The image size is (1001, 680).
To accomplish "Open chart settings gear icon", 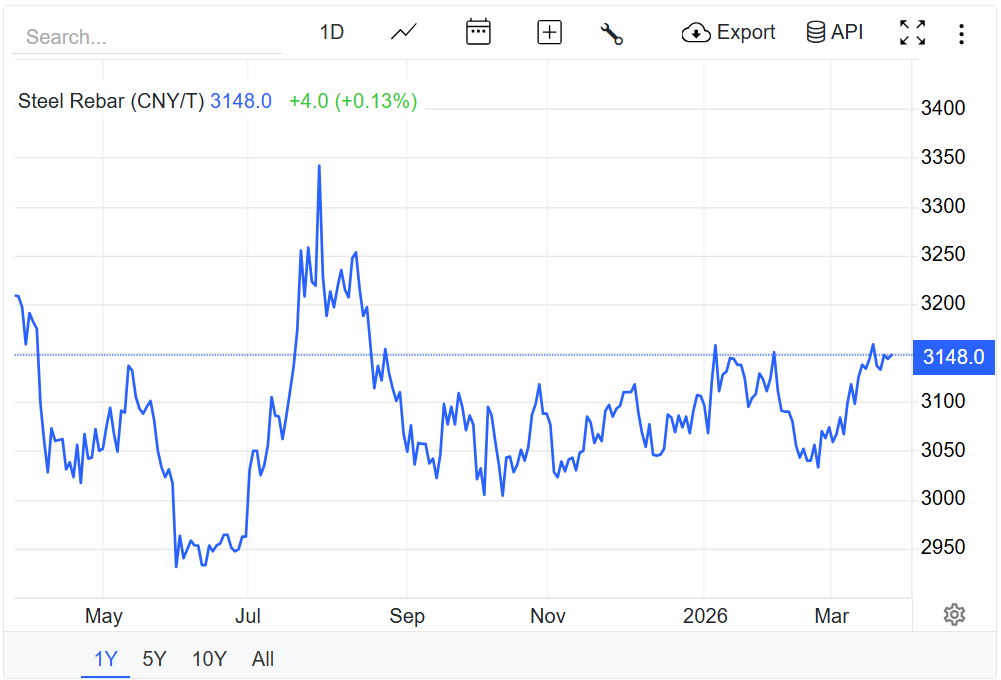I will (x=954, y=615).
